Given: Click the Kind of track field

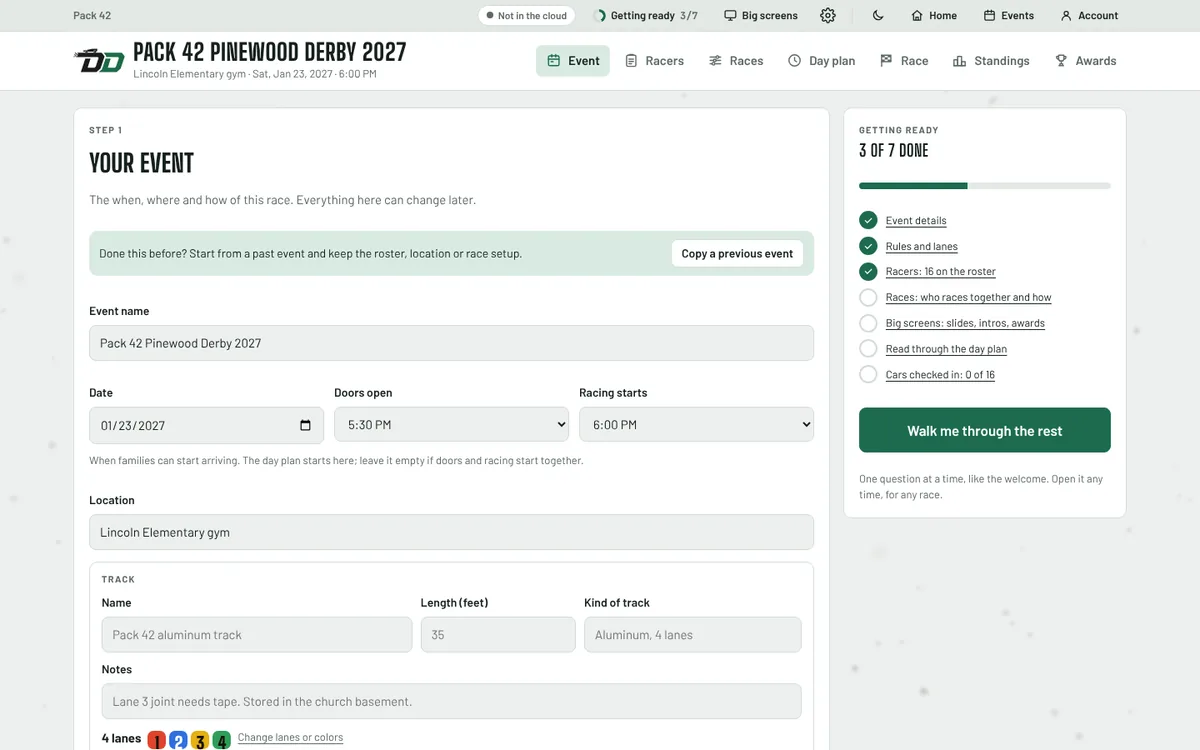Looking at the screenshot, I should 693,635.
